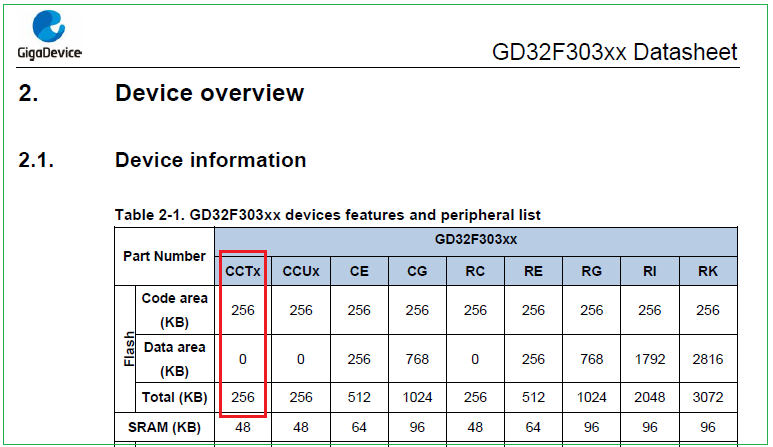Image resolution: width=773 pixels, height=447 pixels.
Task: Click SRAM value 48 under CCTx
Action: click(x=243, y=427)
